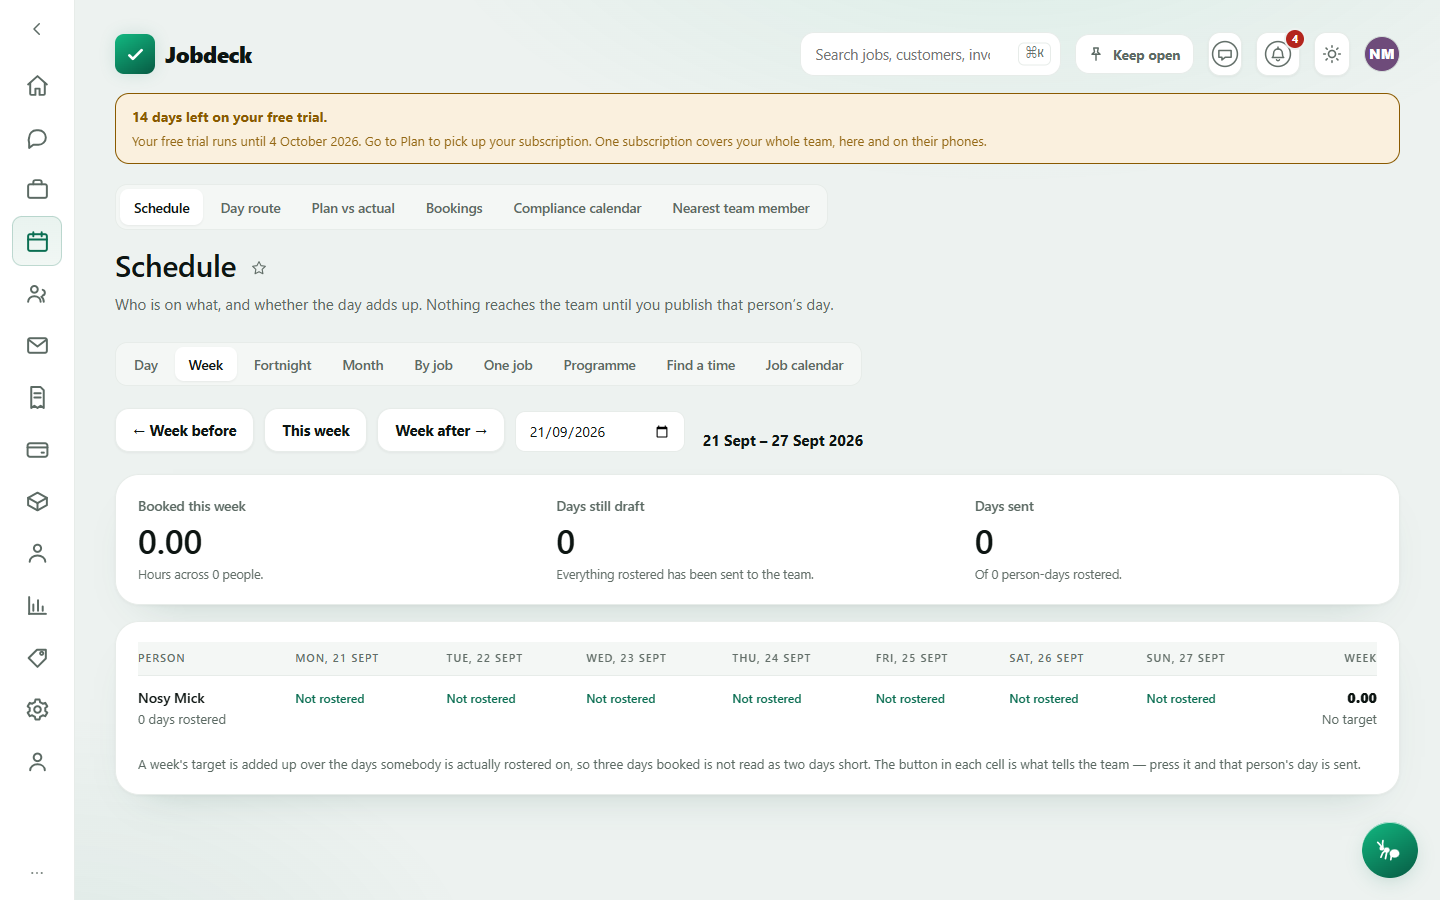Switch to the Compliance calendar tab
The image size is (1440, 900).
coord(577,208)
